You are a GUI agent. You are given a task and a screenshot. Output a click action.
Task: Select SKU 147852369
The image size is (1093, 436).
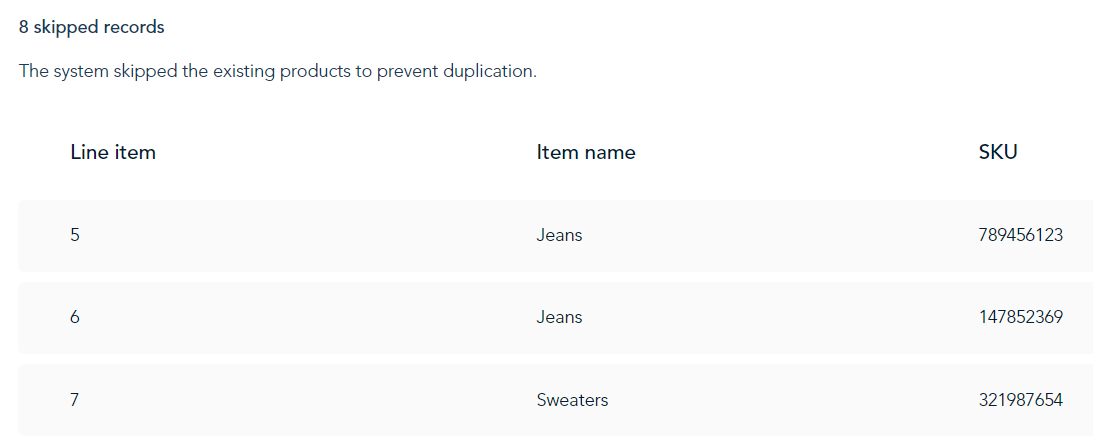[1021, 317]
